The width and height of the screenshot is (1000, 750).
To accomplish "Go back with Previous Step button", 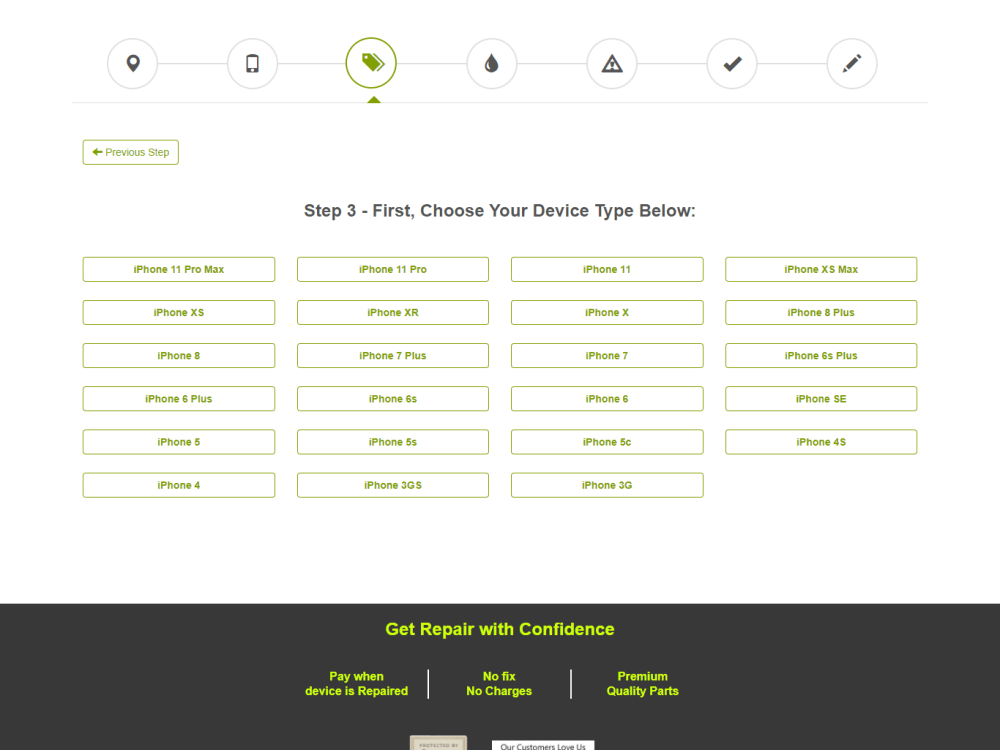I will [131, 152].
